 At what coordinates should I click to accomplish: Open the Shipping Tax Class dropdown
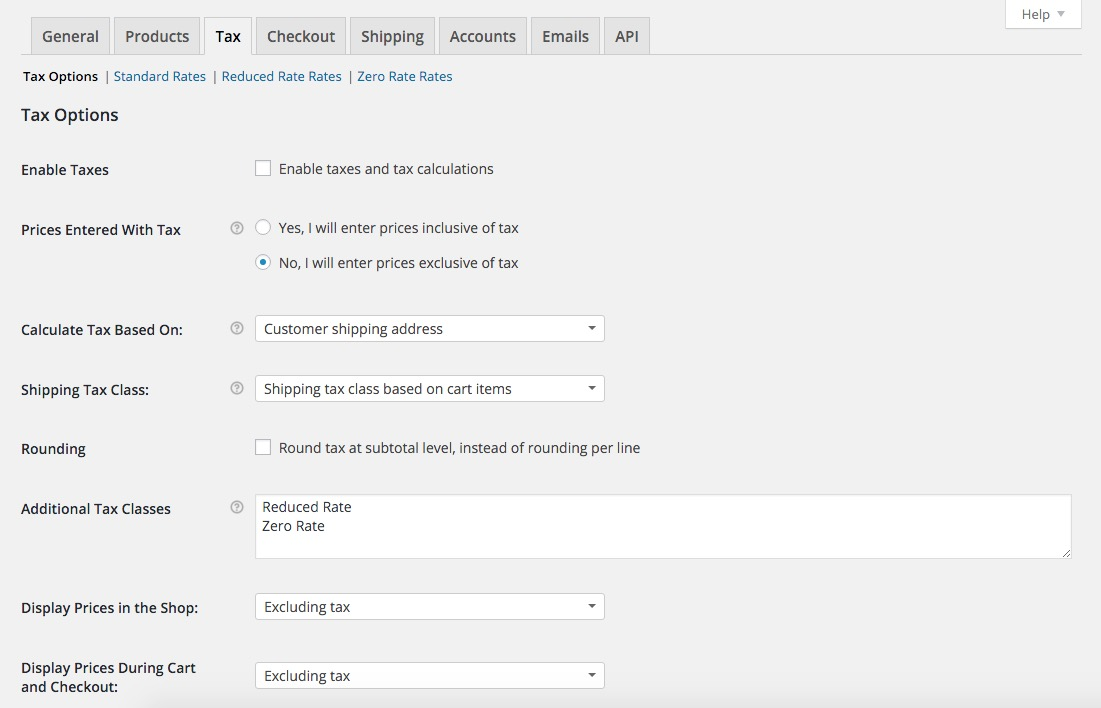(429, 389)
